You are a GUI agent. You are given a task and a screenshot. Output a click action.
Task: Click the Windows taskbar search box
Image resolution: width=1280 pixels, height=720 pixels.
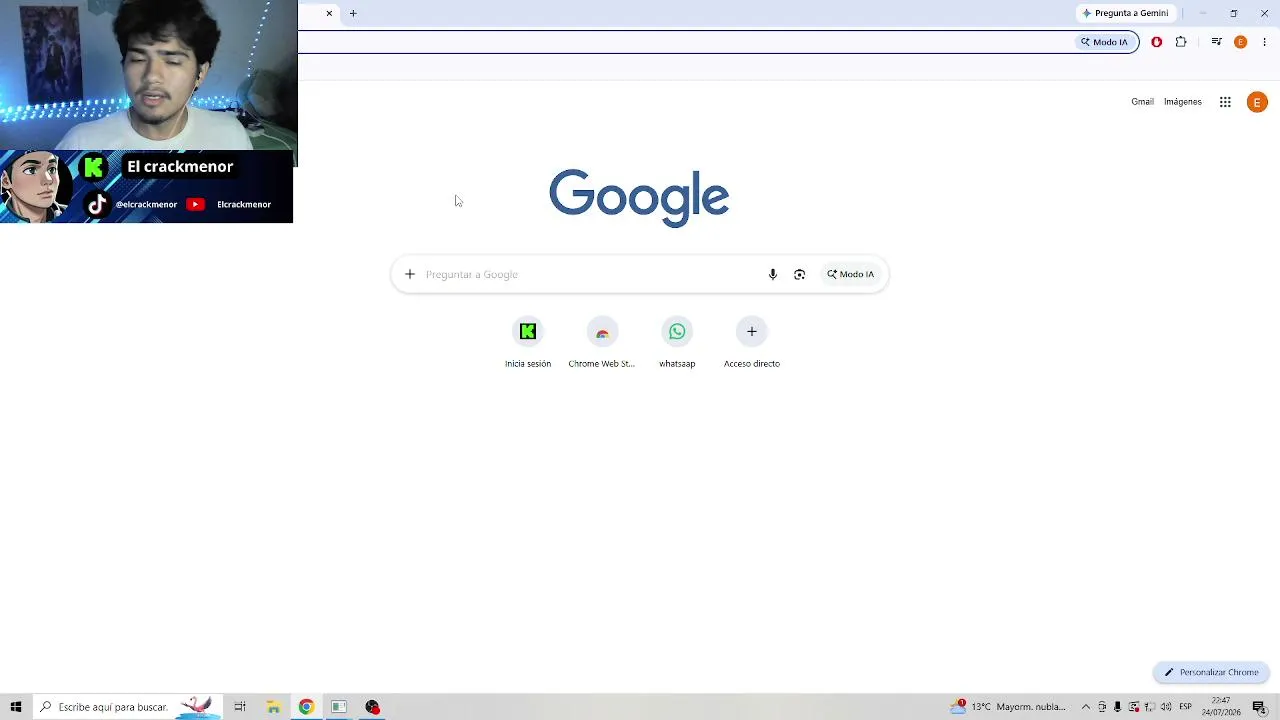127,707
